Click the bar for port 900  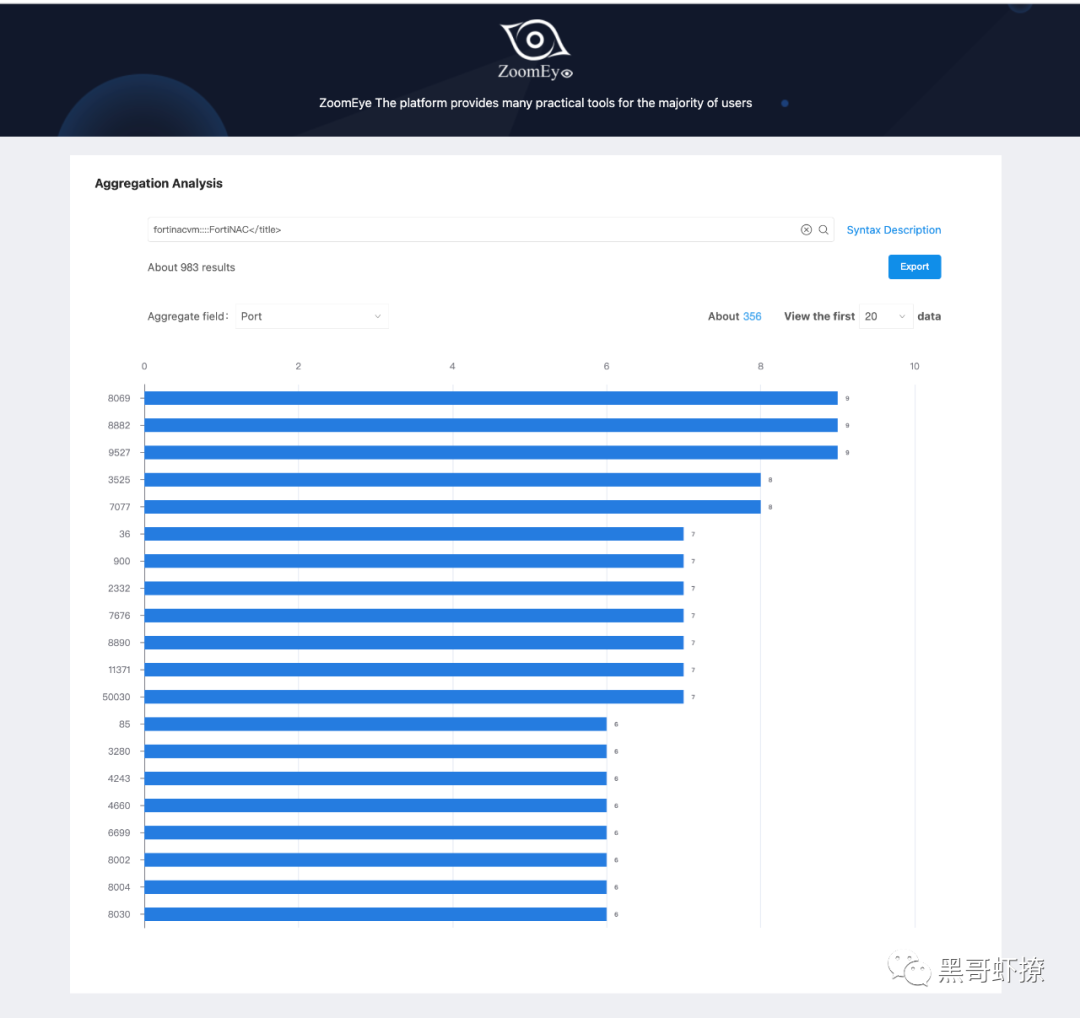(x=413, y=561)
